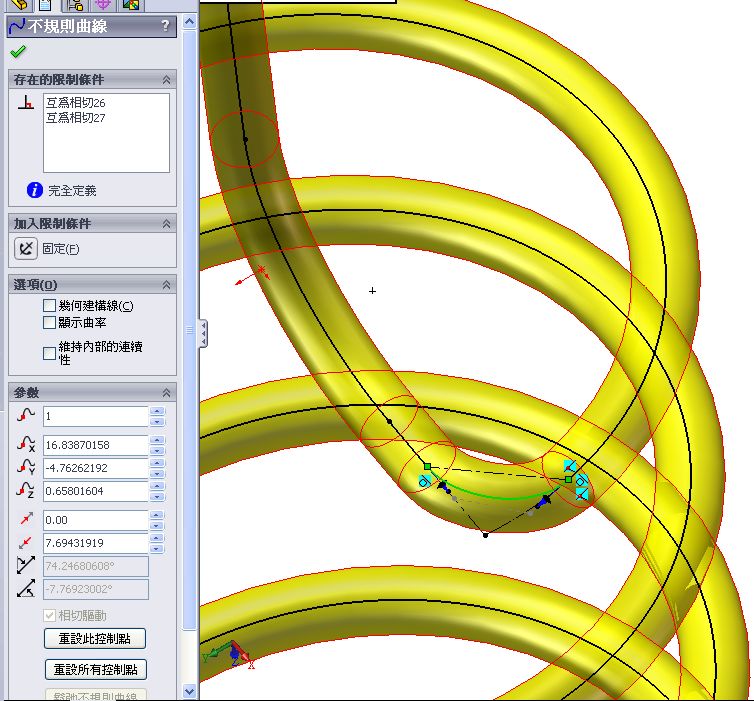Click the spline icon in panel header
The height and width of the screenshot is (701, 754).
tap(17, 26)
